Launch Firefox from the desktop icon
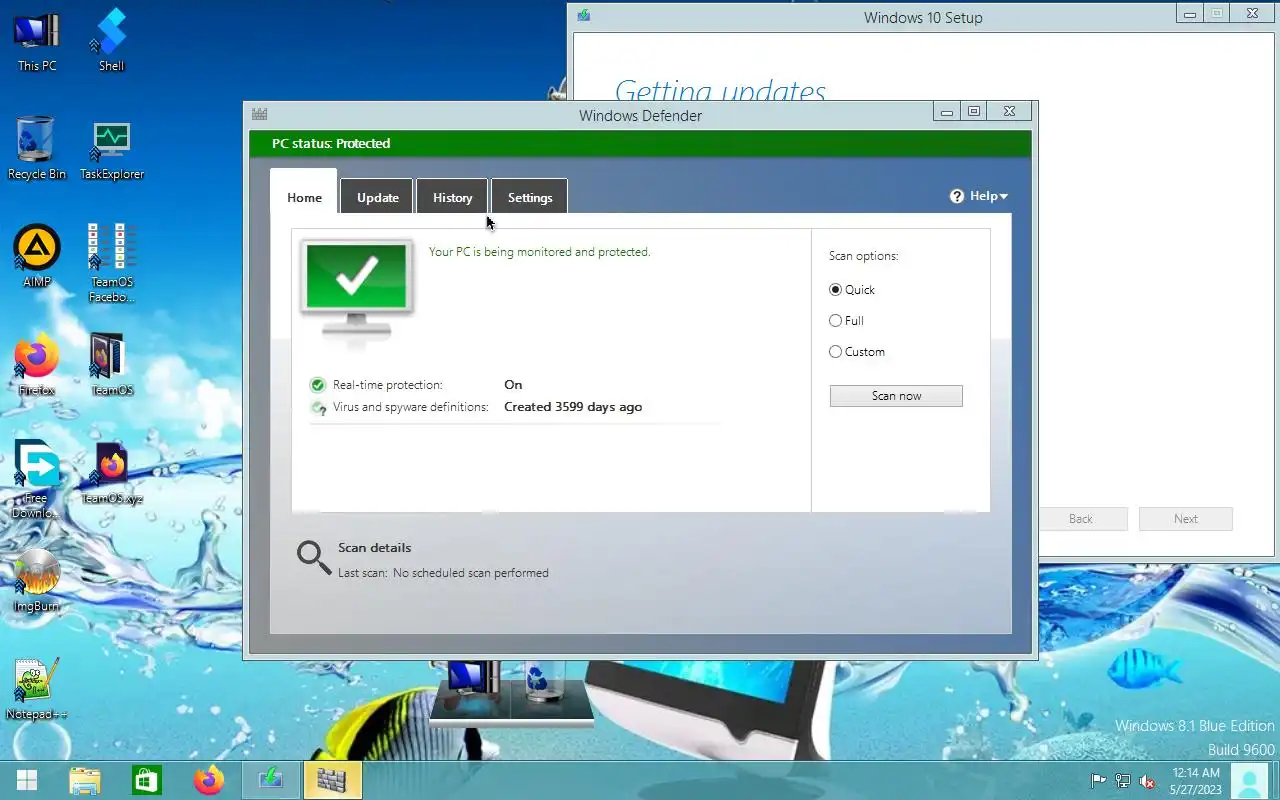 click(x=37, y=364)
